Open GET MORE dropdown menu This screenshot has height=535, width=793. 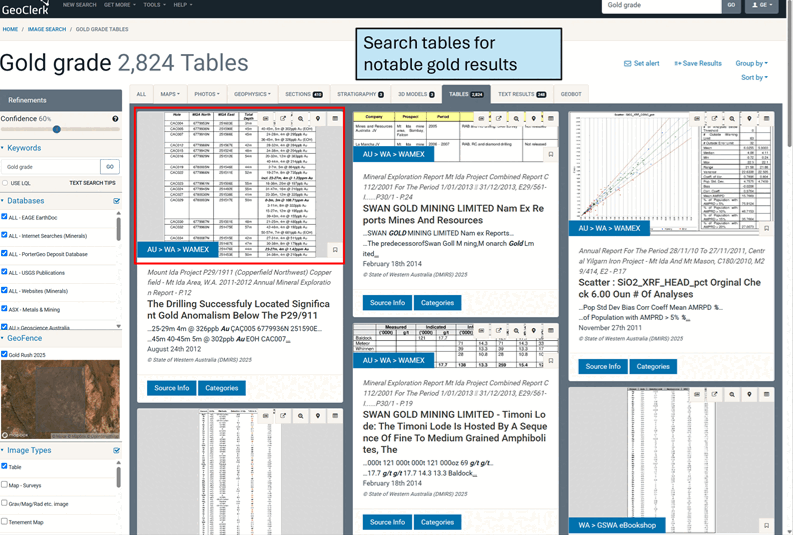(x=120, y=5)
